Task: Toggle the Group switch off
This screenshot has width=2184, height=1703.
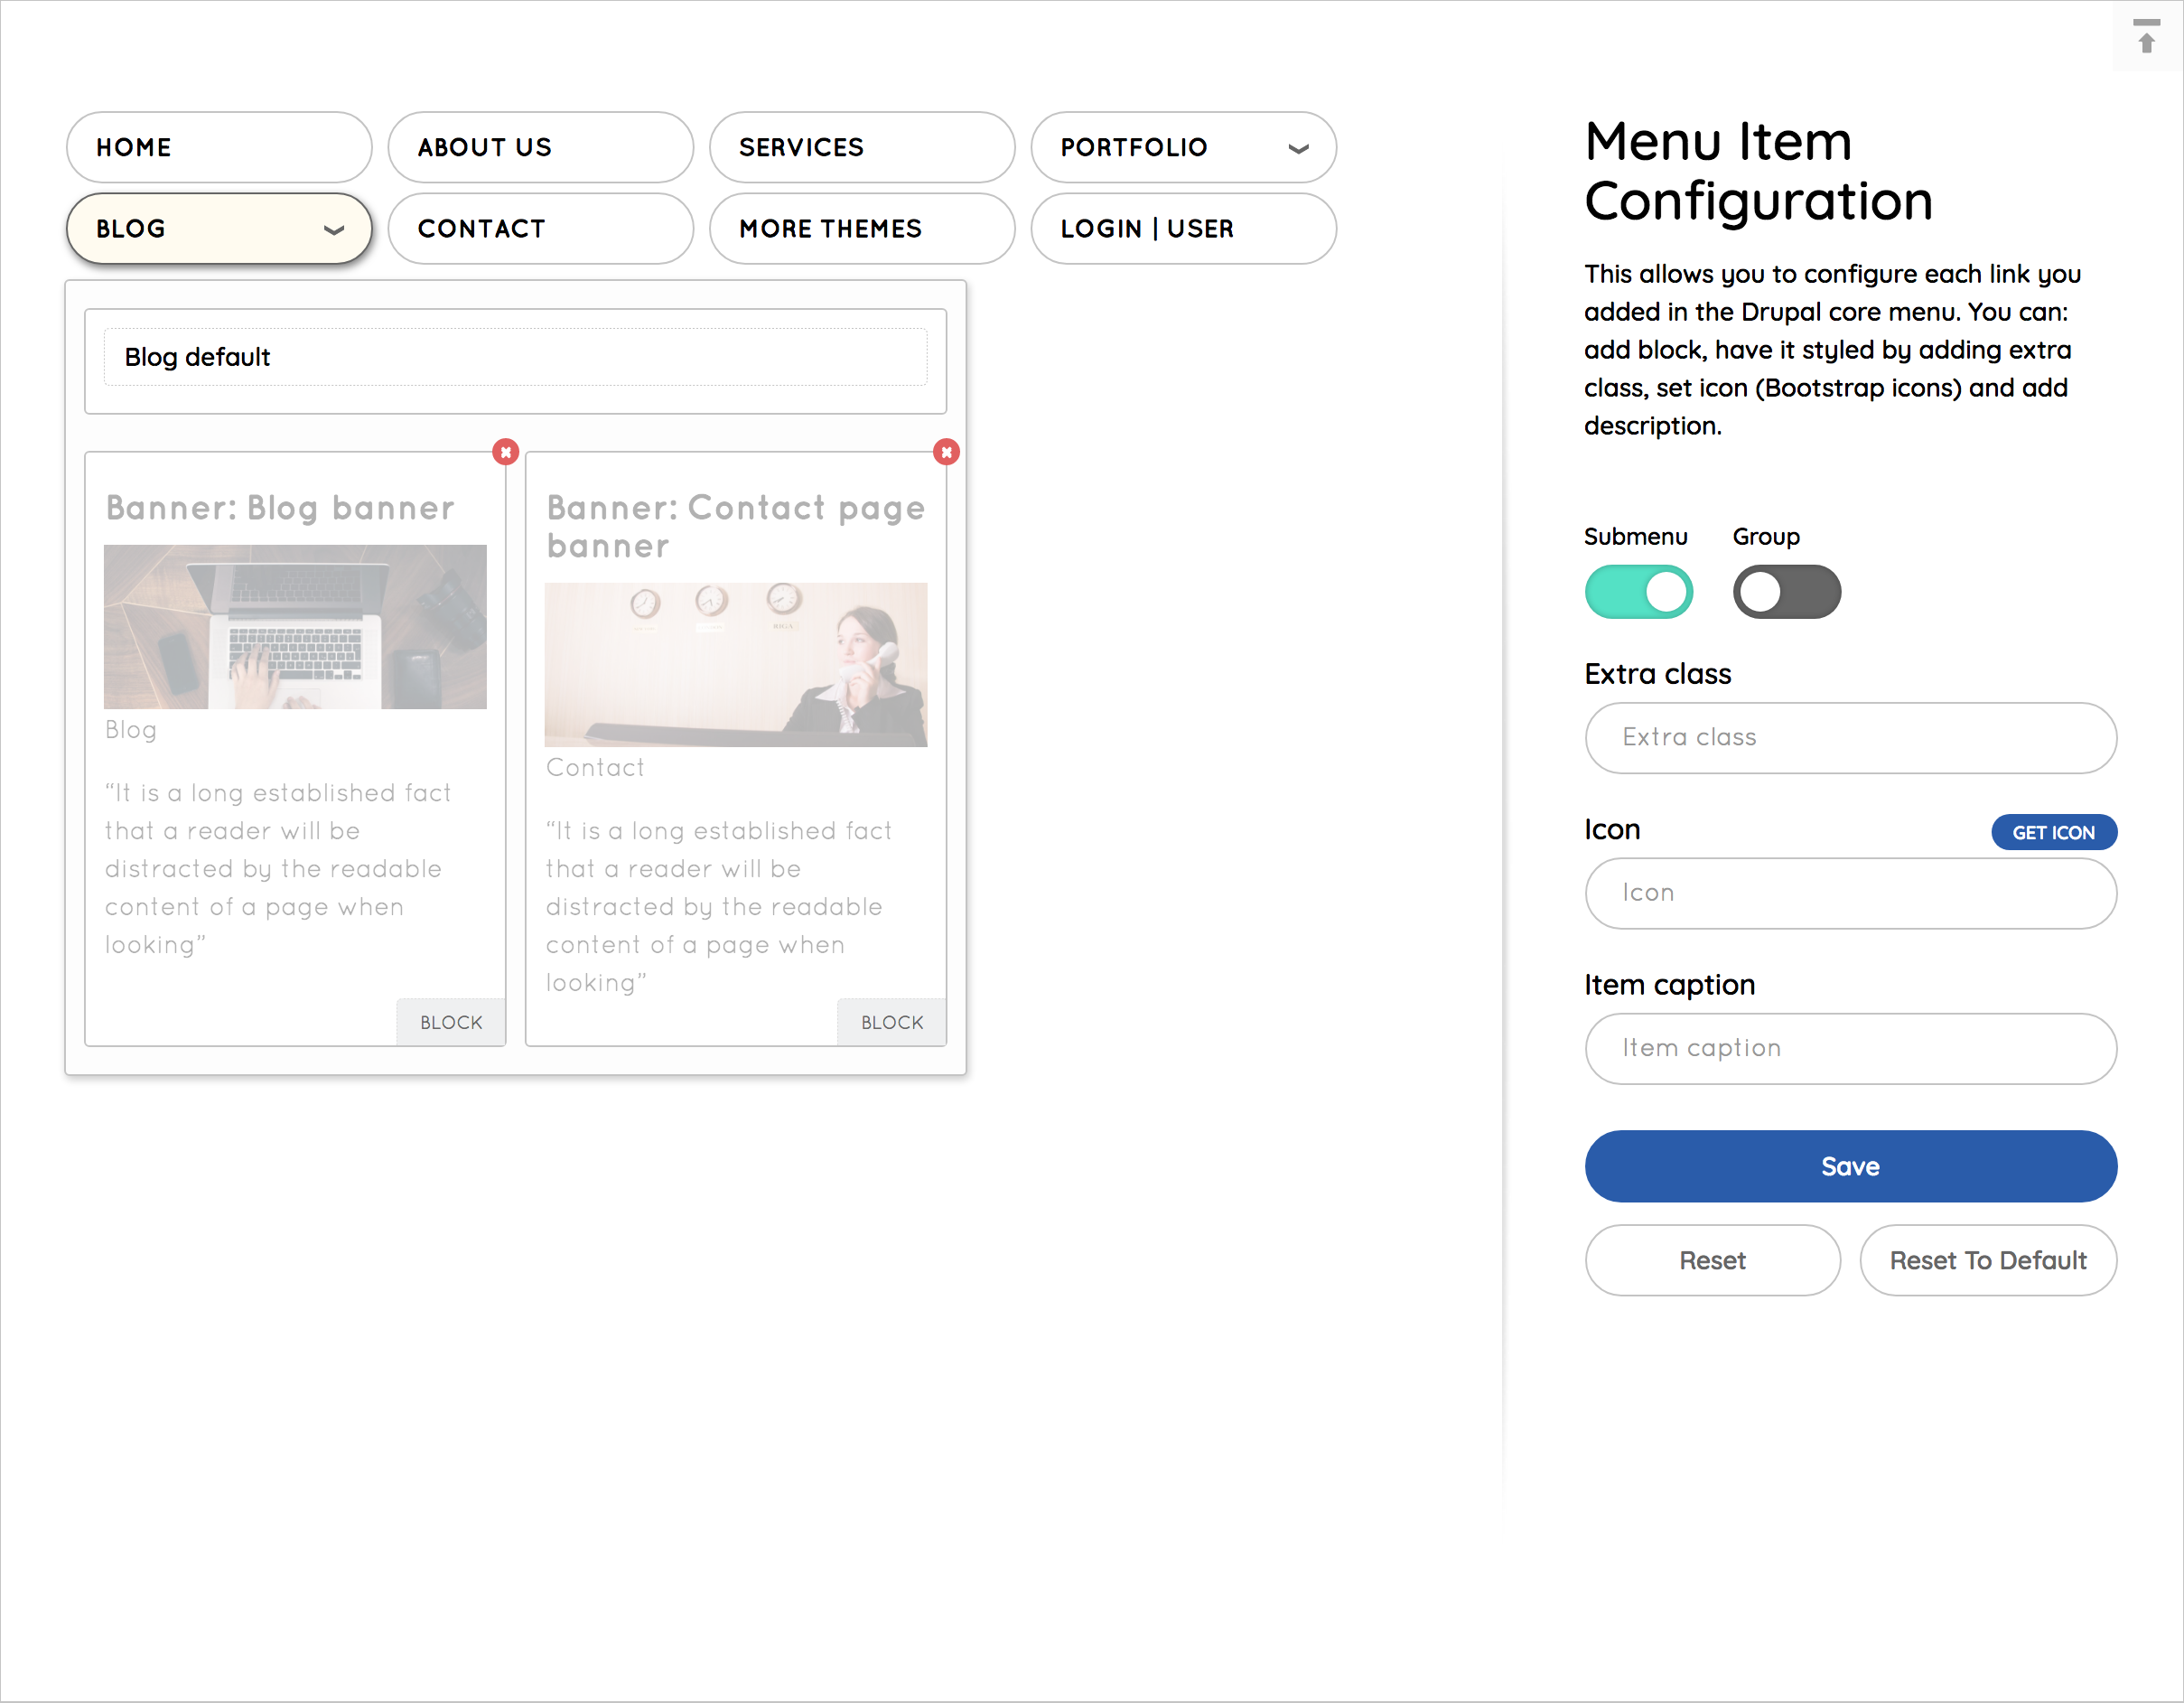Action: tap(1787, 589)
